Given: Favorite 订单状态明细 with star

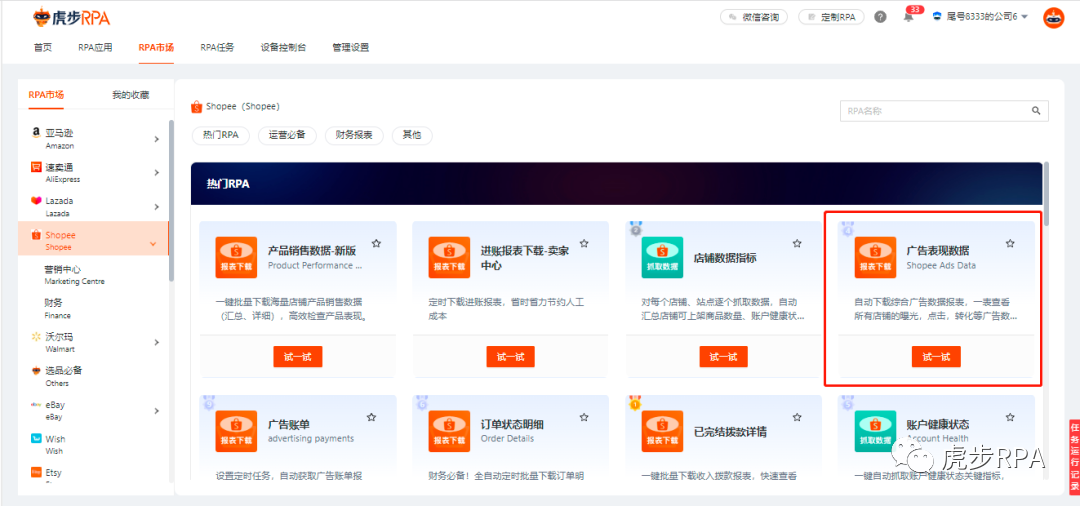Looking at the screenshot, I should click(584, 417).
